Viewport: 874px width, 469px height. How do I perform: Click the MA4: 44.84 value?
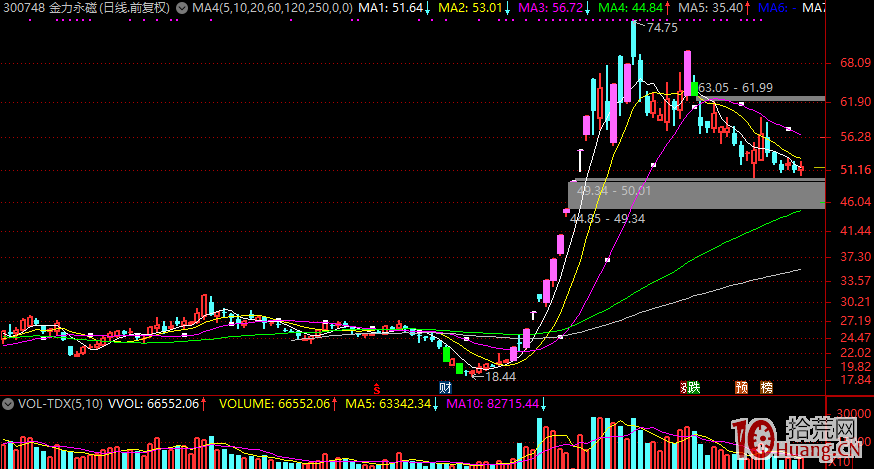(630, 8)
